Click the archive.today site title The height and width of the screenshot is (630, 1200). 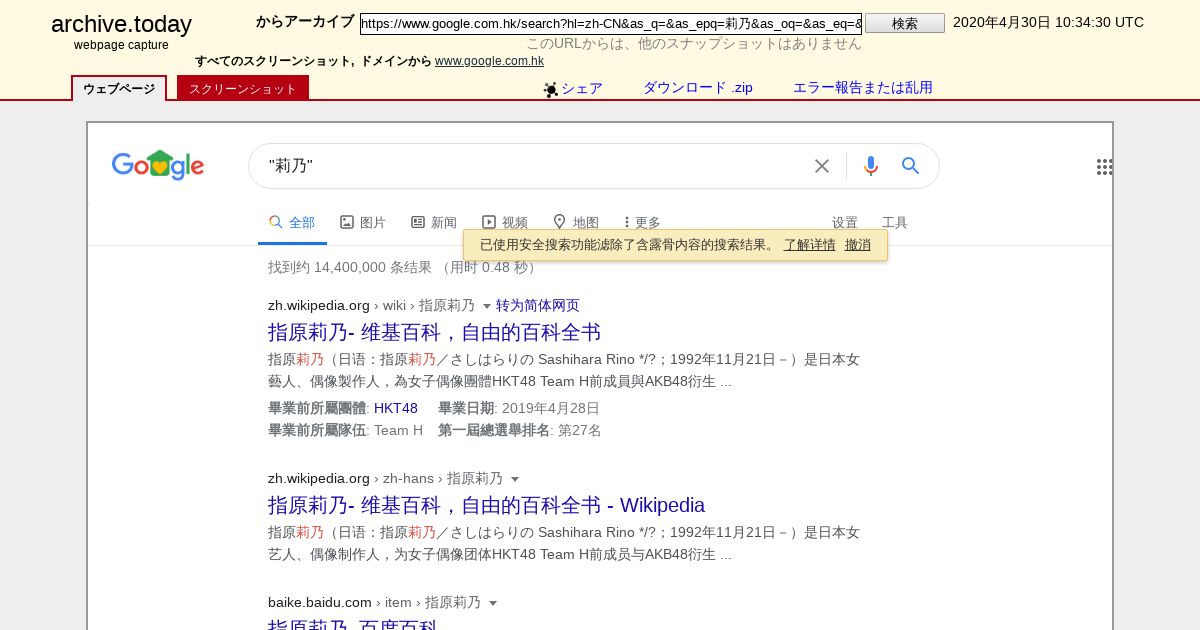point(121,25)
